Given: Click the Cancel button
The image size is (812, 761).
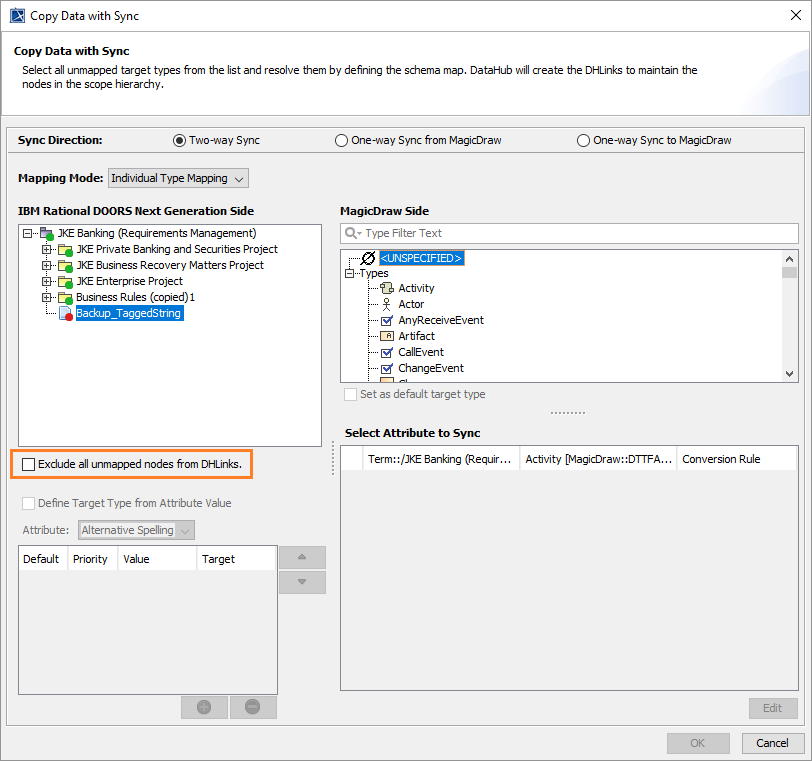Looking at the screenshot, I should (772, 743).
